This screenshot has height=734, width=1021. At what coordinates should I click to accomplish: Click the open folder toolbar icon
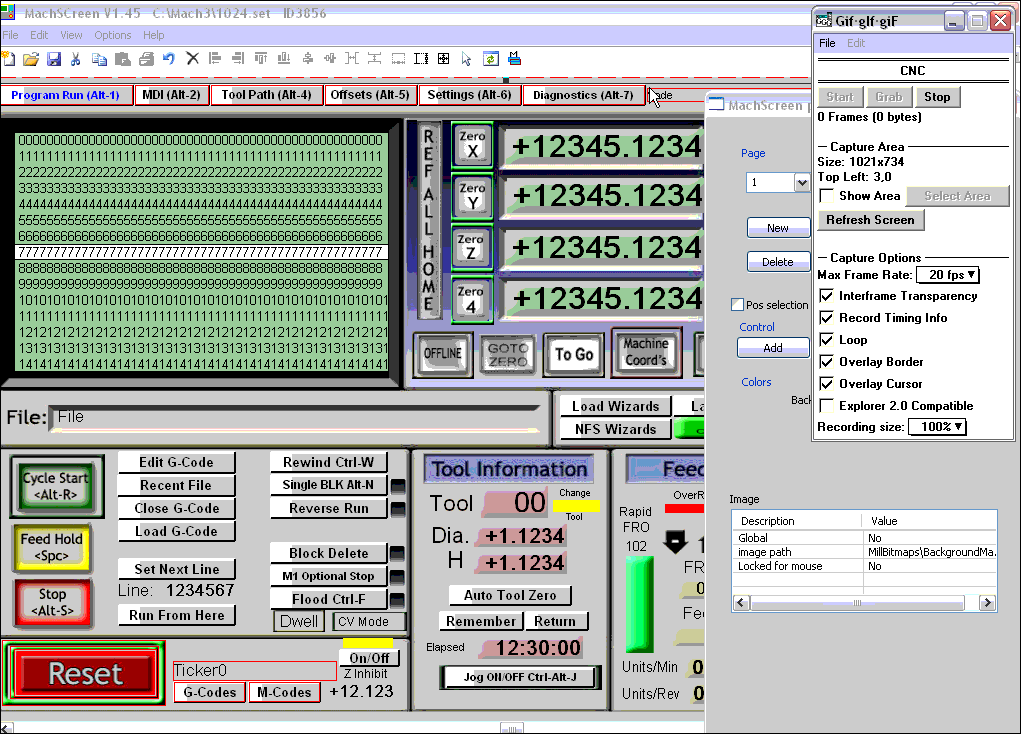pyautogui.click(x=31, y=59)
